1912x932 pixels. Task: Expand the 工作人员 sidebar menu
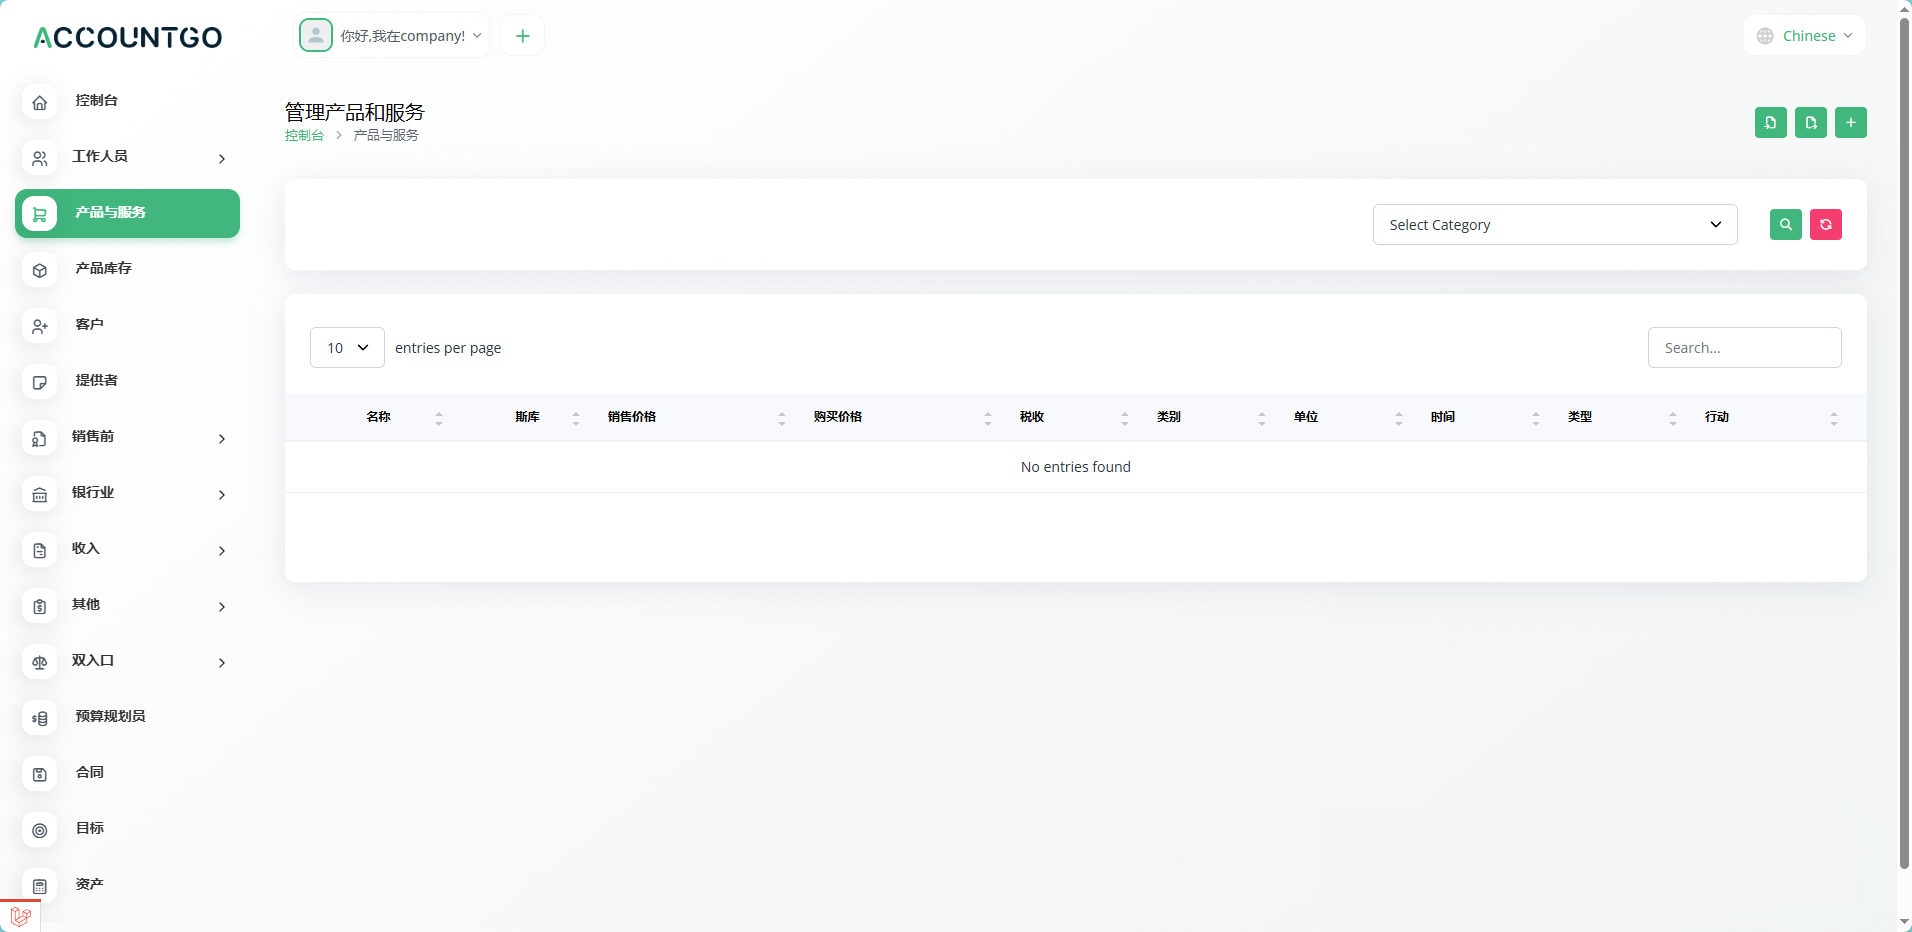coord(127,157)
